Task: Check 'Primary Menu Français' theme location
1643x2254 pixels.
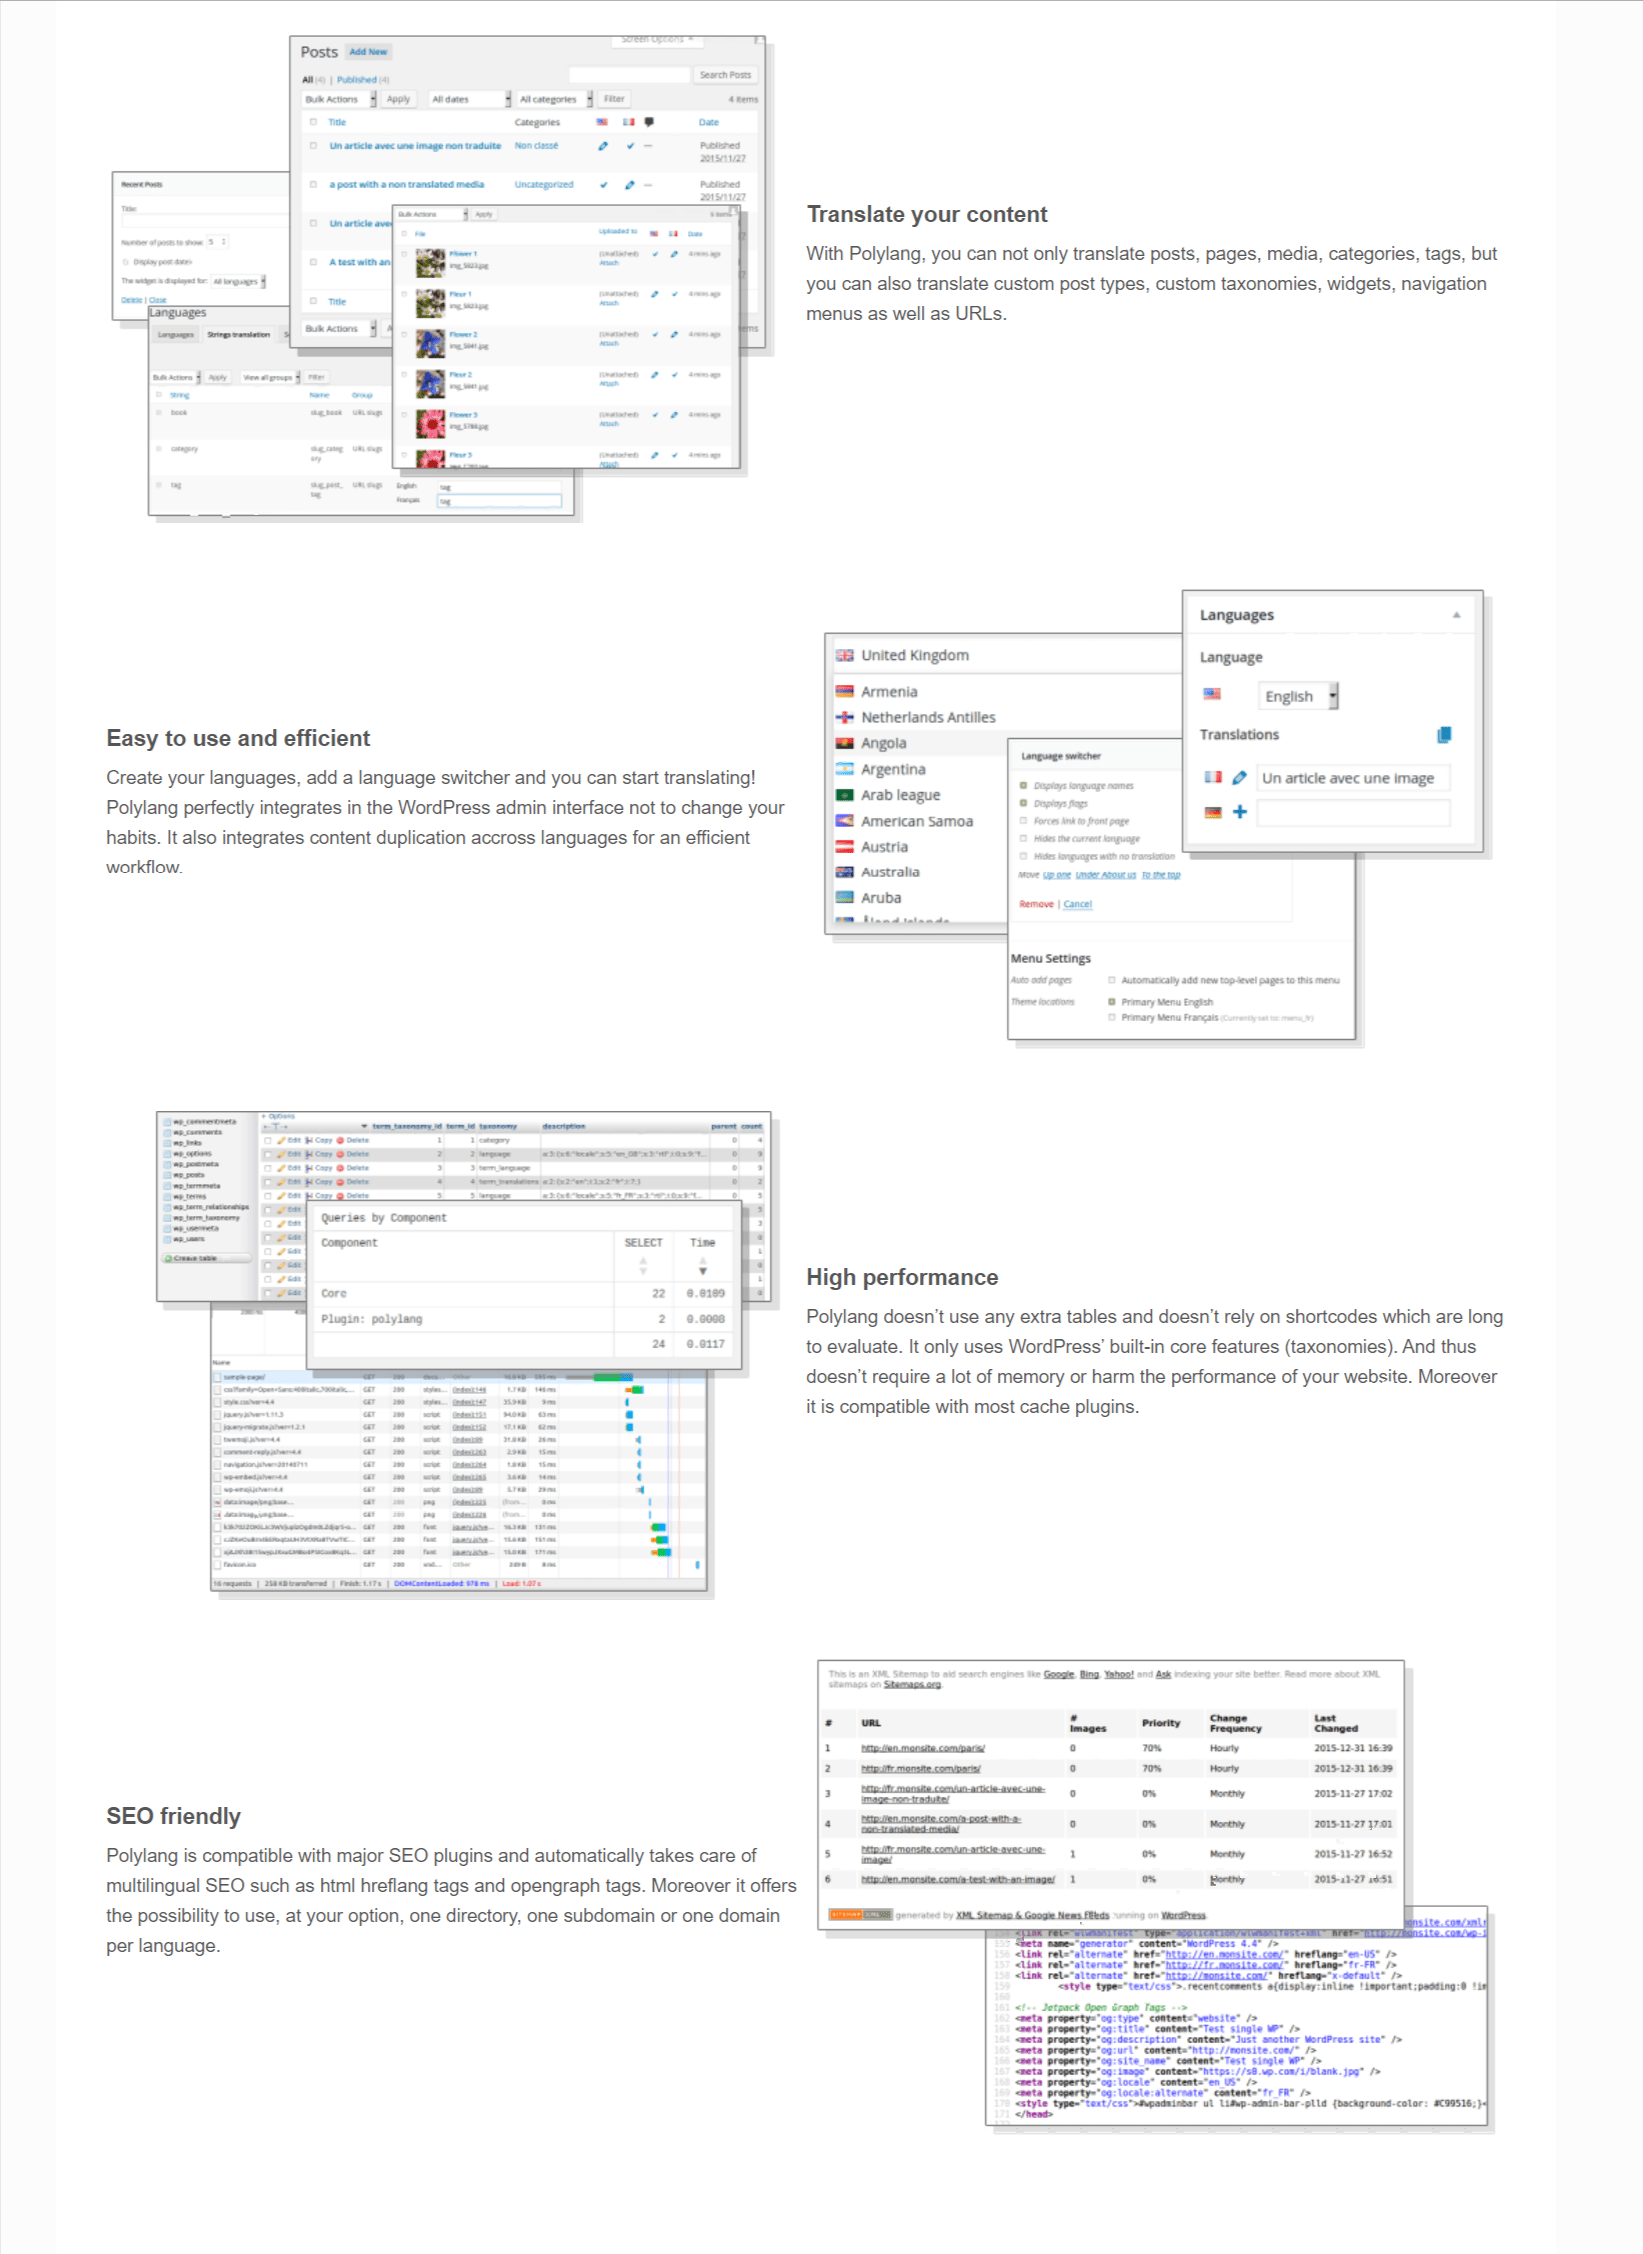Action: 1112,1017
